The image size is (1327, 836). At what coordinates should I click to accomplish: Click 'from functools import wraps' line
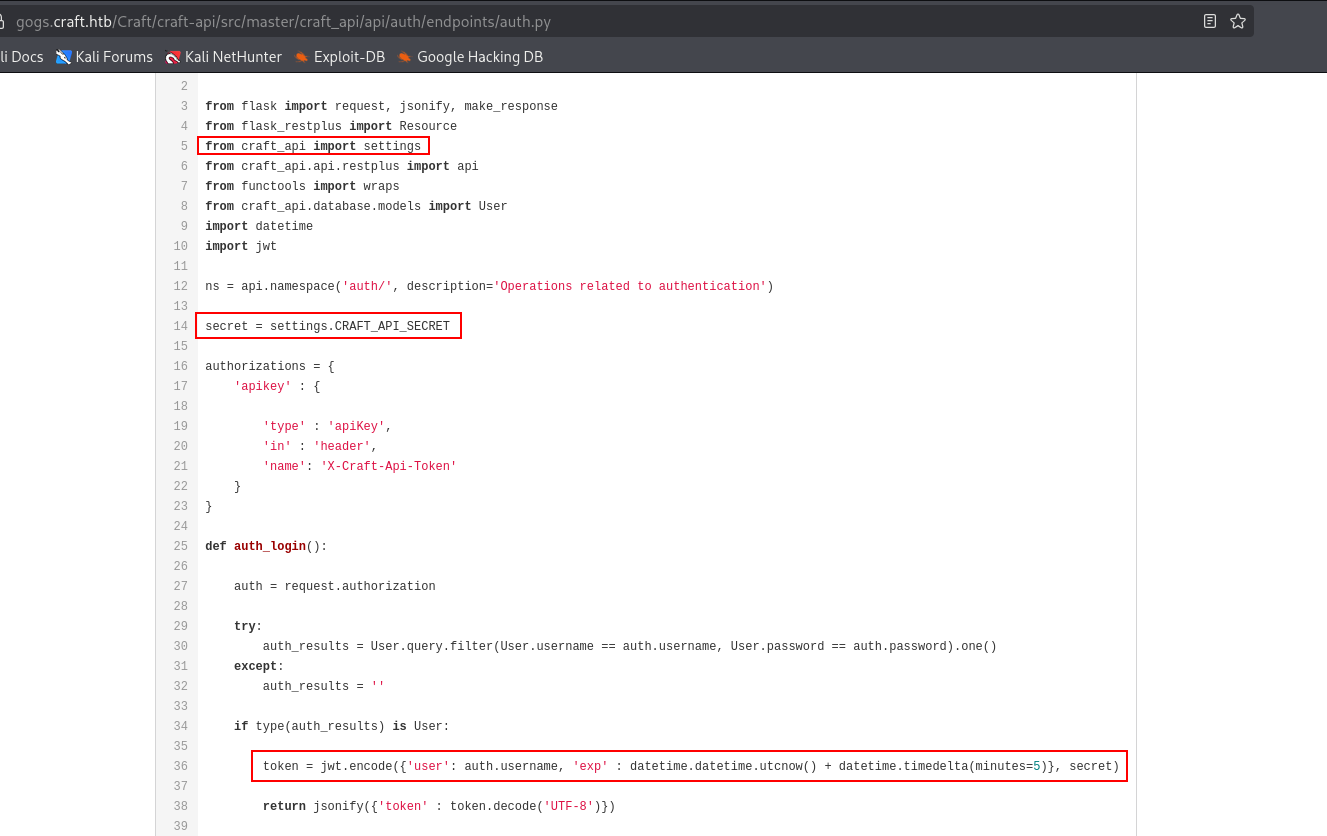pyautogui.click(x=302, y=186)
